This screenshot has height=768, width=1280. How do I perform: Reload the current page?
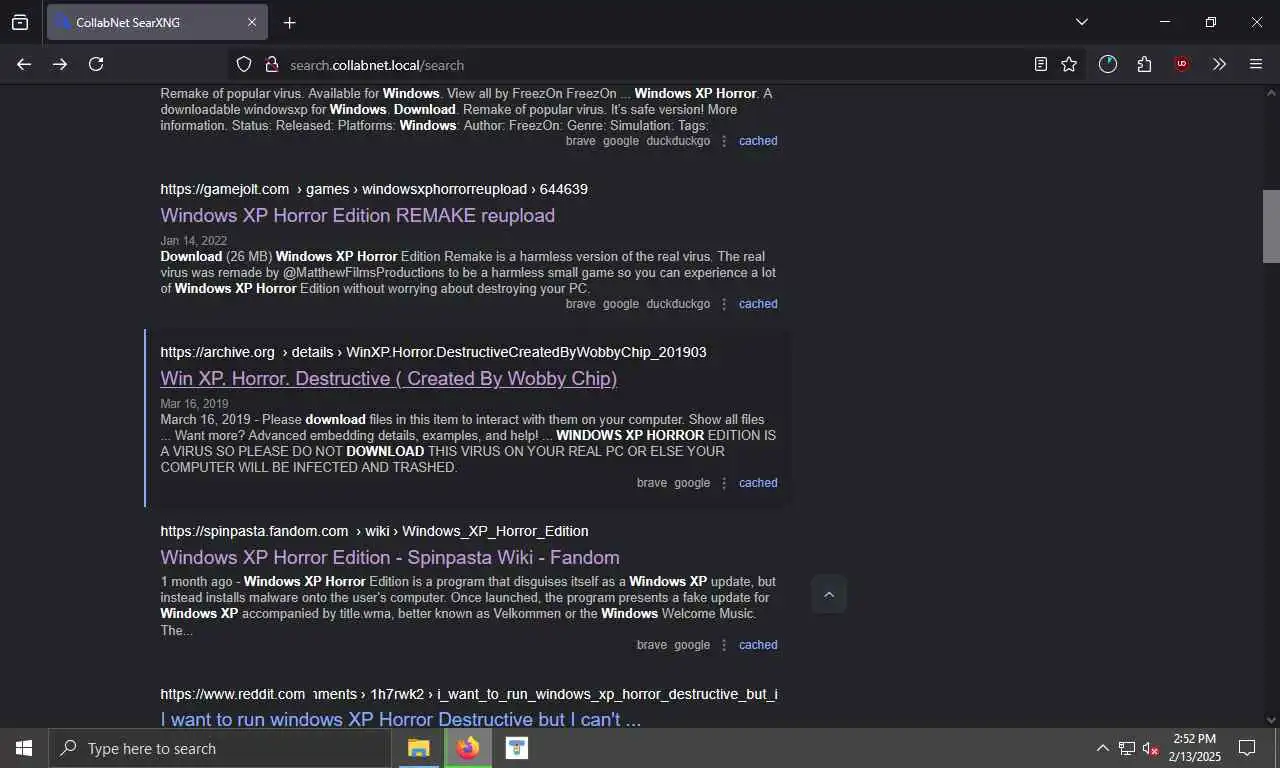click(x=96, y=64)
